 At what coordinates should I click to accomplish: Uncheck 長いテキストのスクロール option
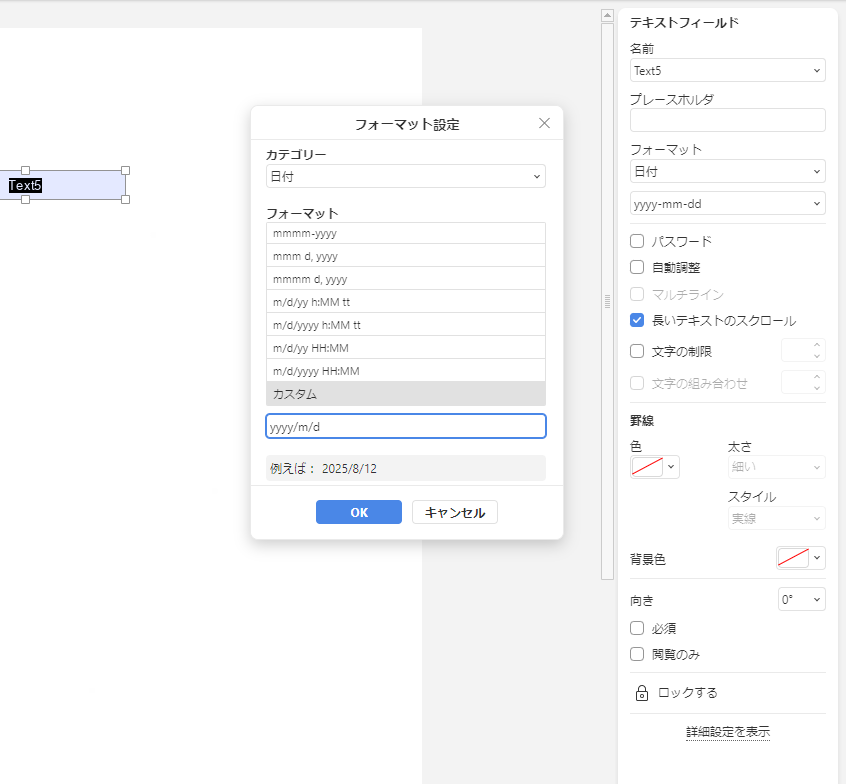pyautogui.click(x=637, y=321)
